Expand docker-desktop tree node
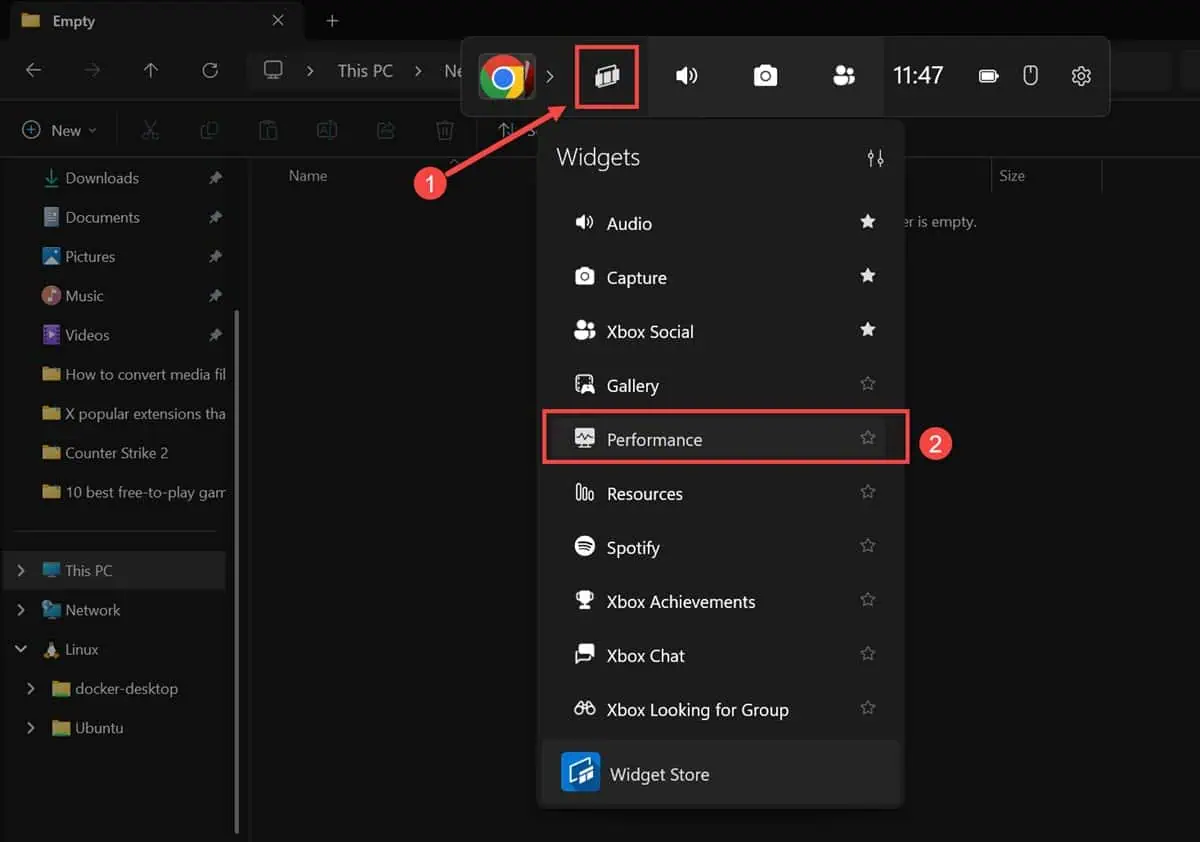This screenshot has width=1200, height=842. tap(31, 688)
